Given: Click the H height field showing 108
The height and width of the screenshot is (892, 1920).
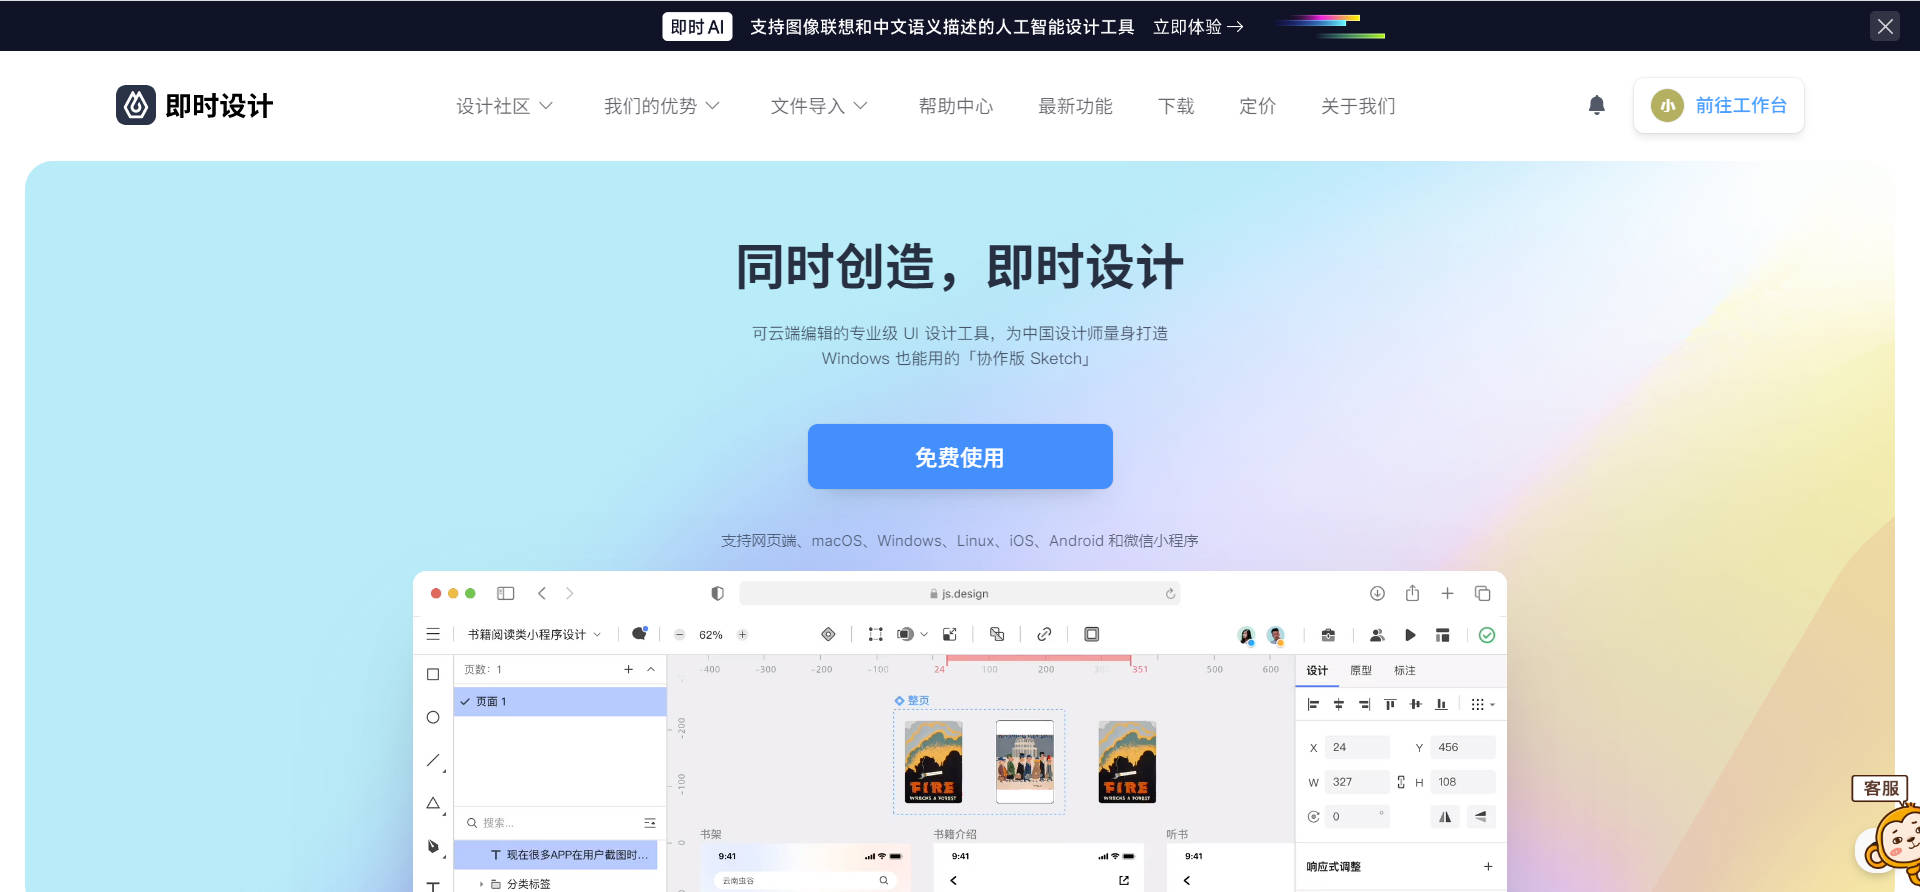Looking at the screenshot, I should pos(1463,782).
